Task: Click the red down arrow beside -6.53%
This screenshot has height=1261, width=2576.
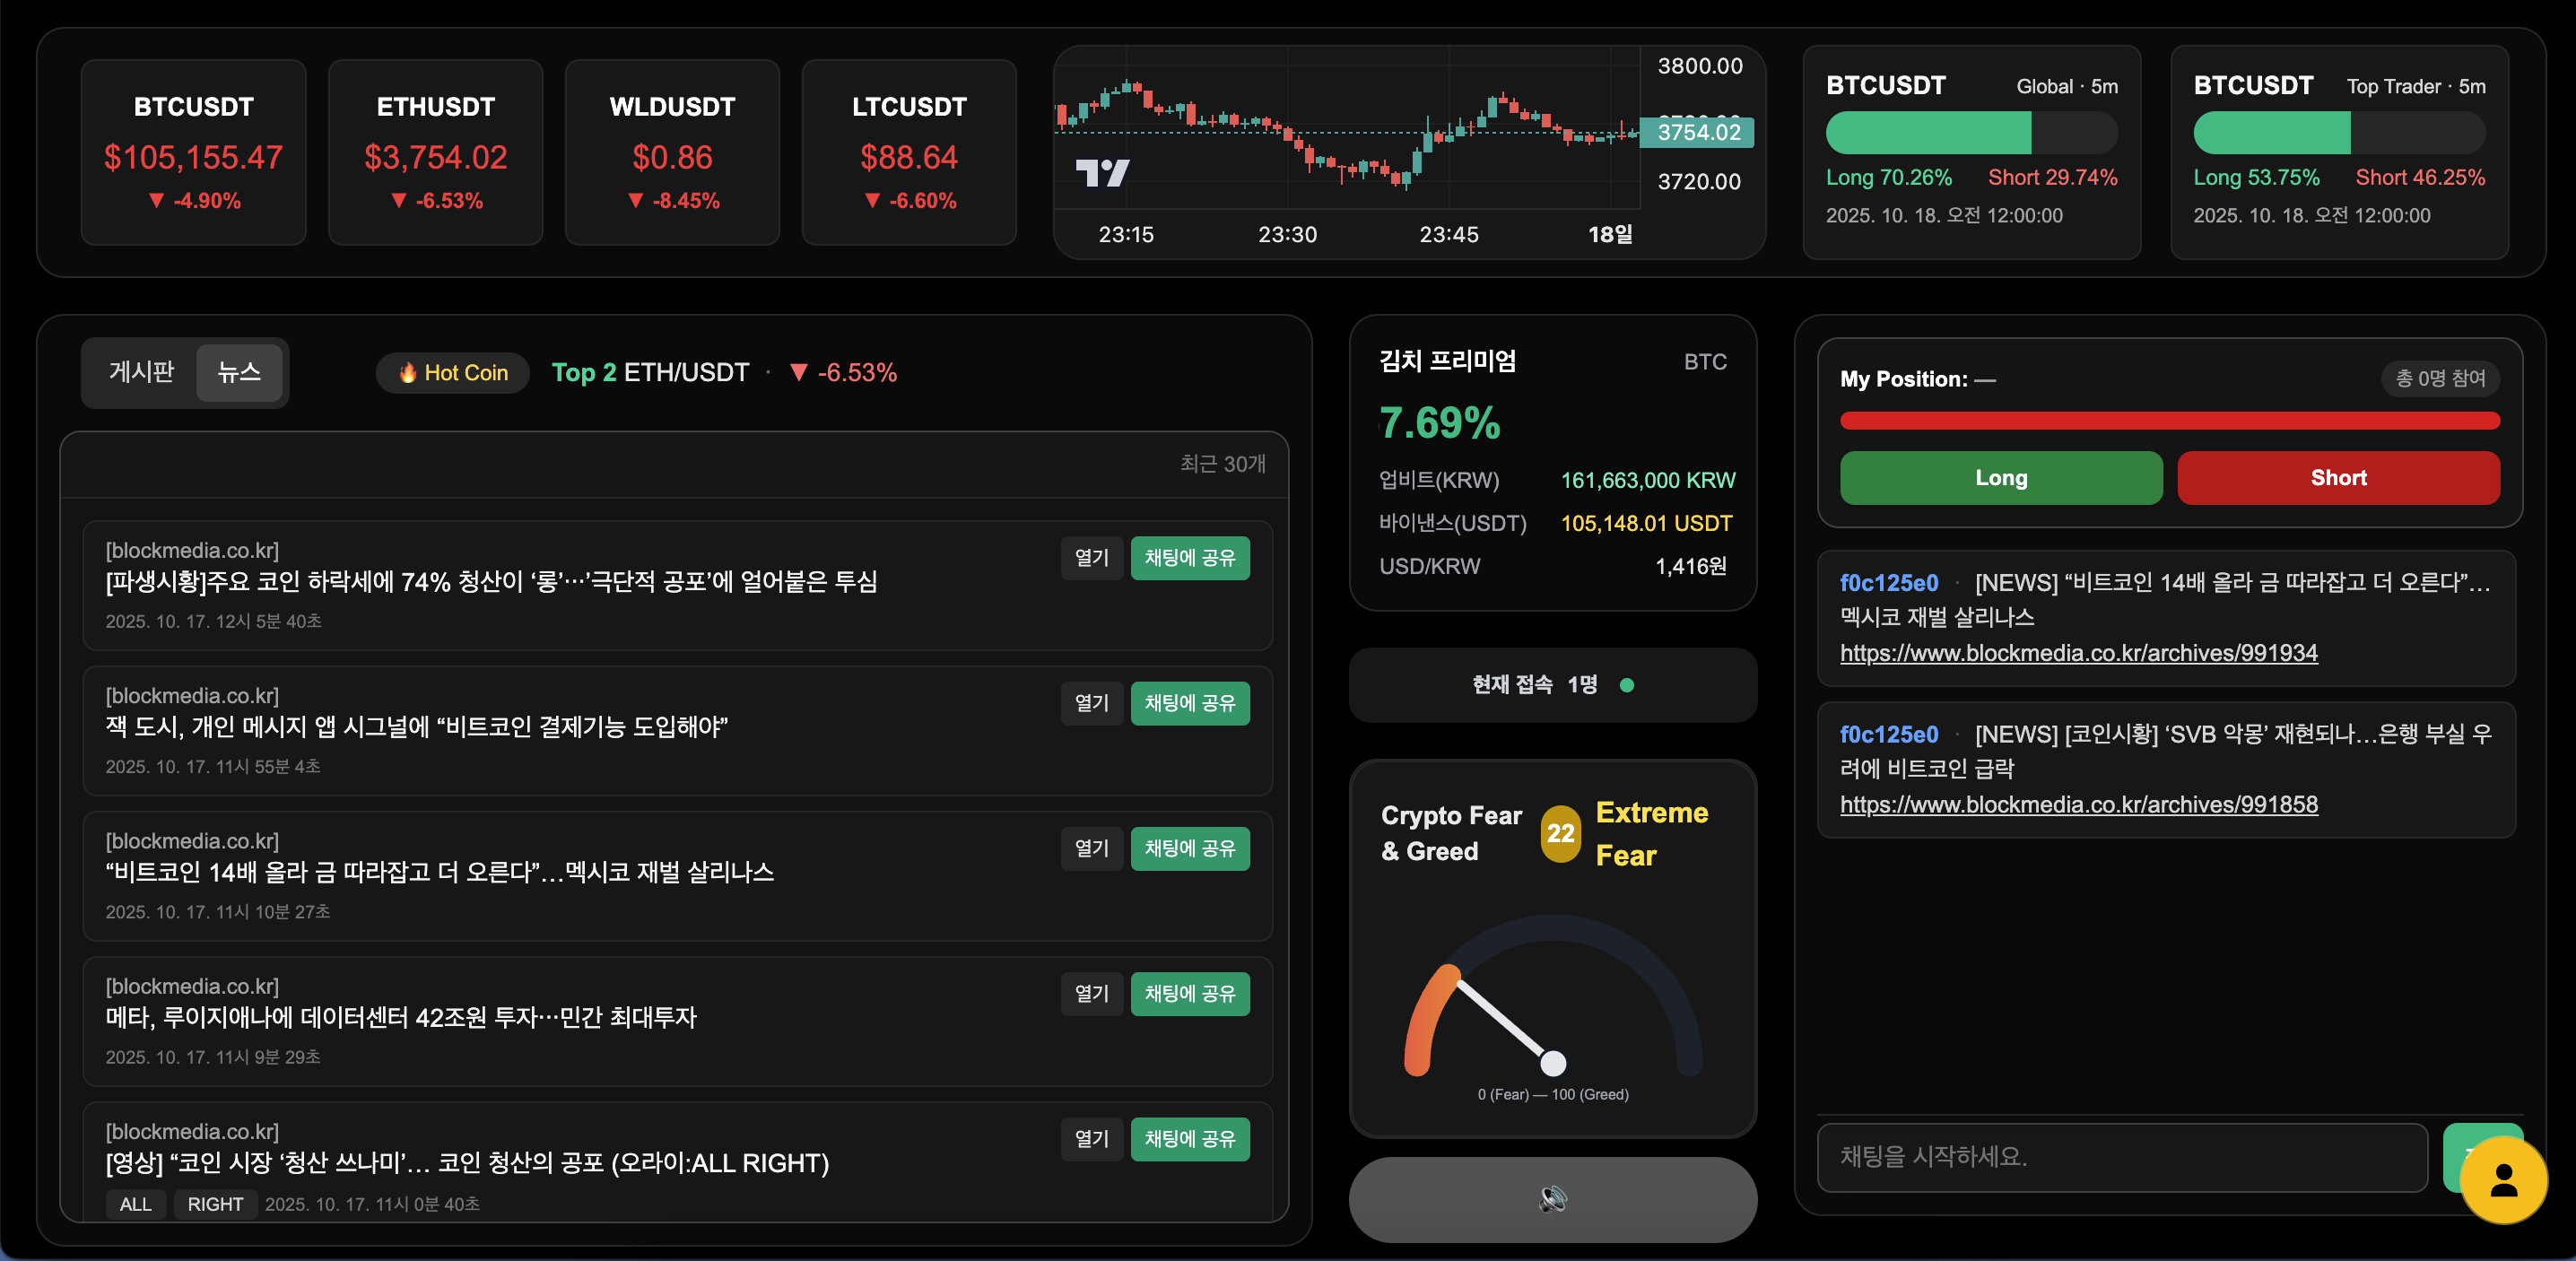Action: [798, 373]
